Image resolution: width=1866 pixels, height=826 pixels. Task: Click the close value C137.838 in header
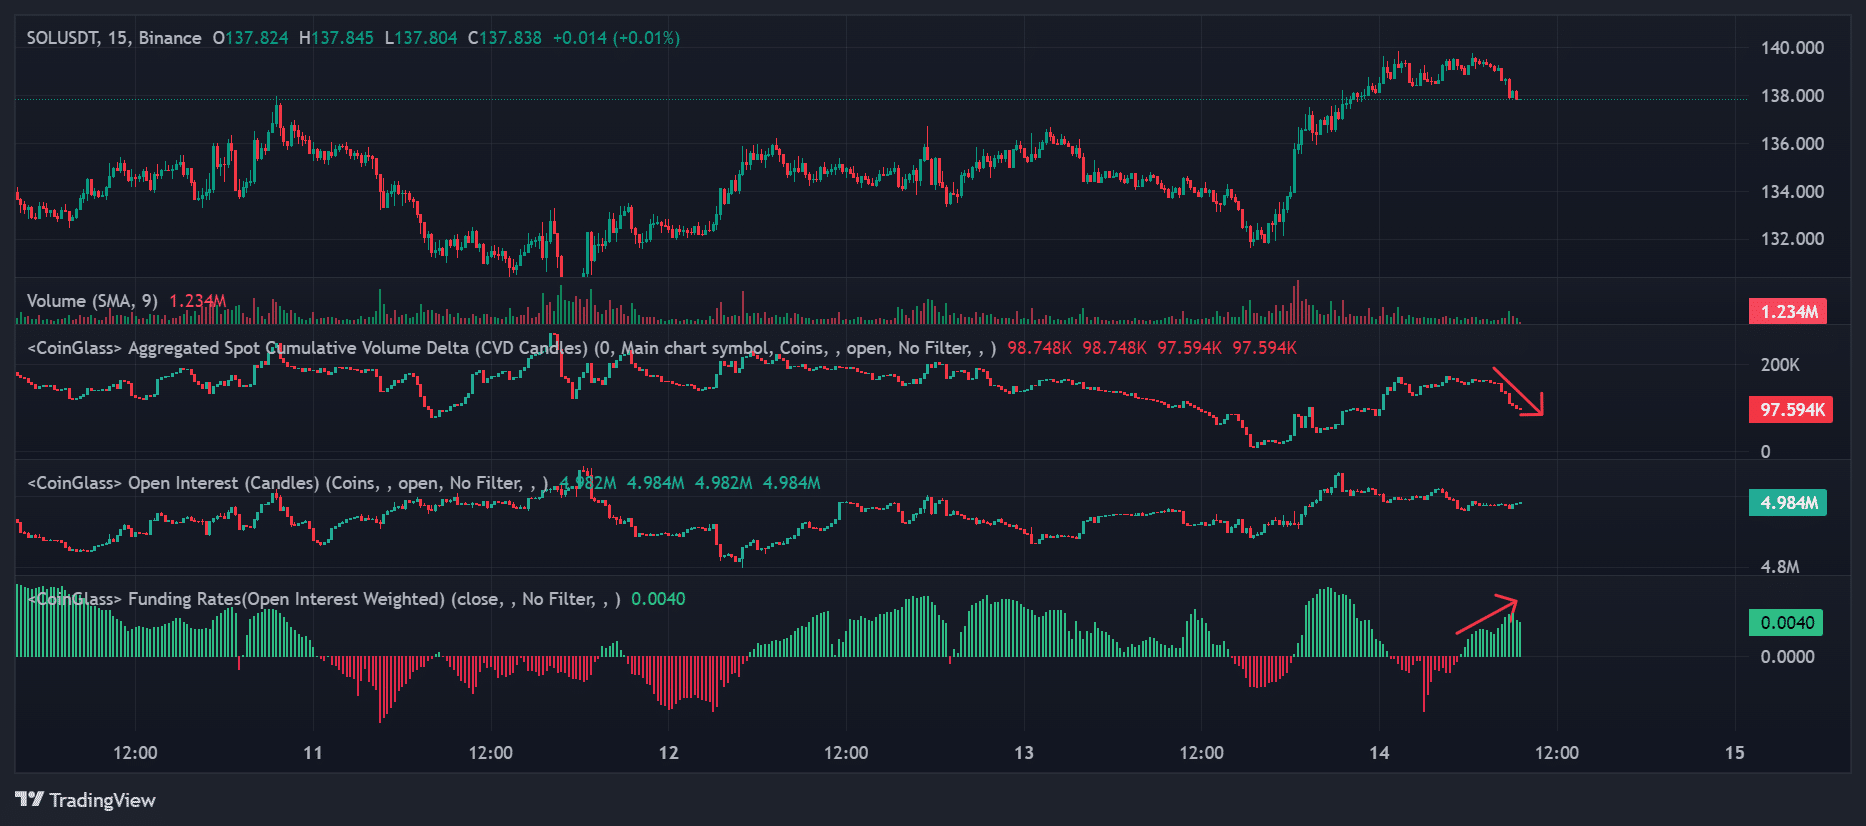pos(505,38)
